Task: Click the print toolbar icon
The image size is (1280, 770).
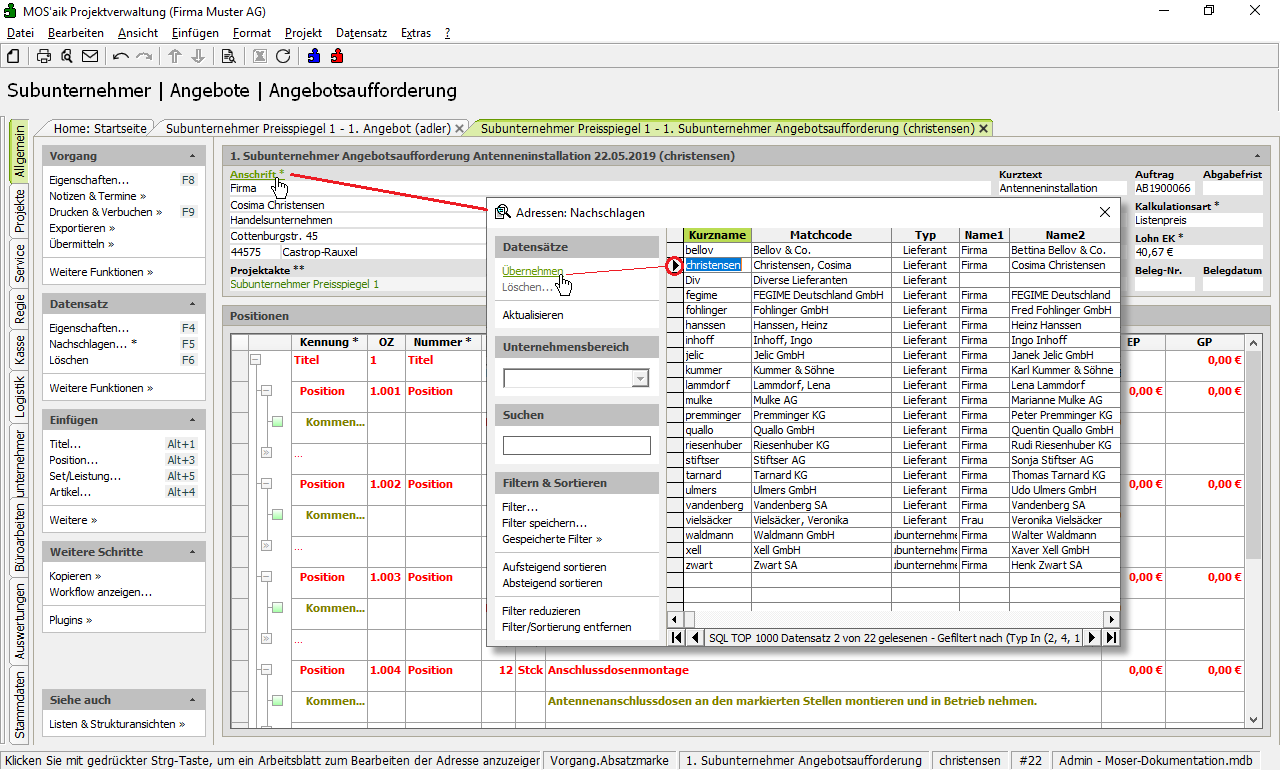Action: (44, 56)
